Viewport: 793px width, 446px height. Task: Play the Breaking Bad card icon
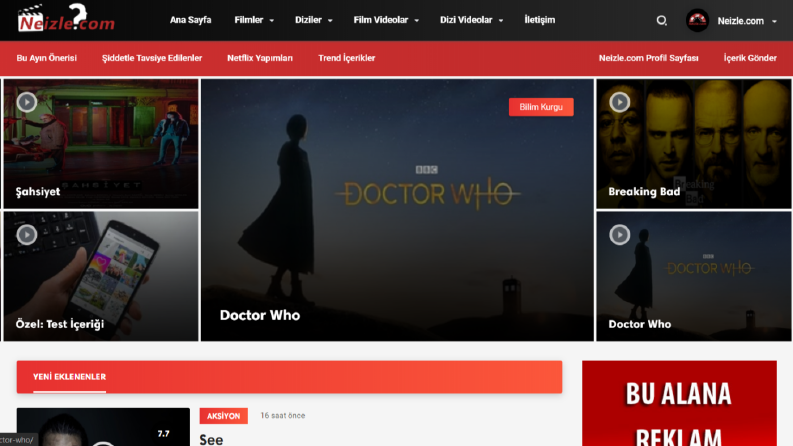pyautogui.click(x=620, y=102)
